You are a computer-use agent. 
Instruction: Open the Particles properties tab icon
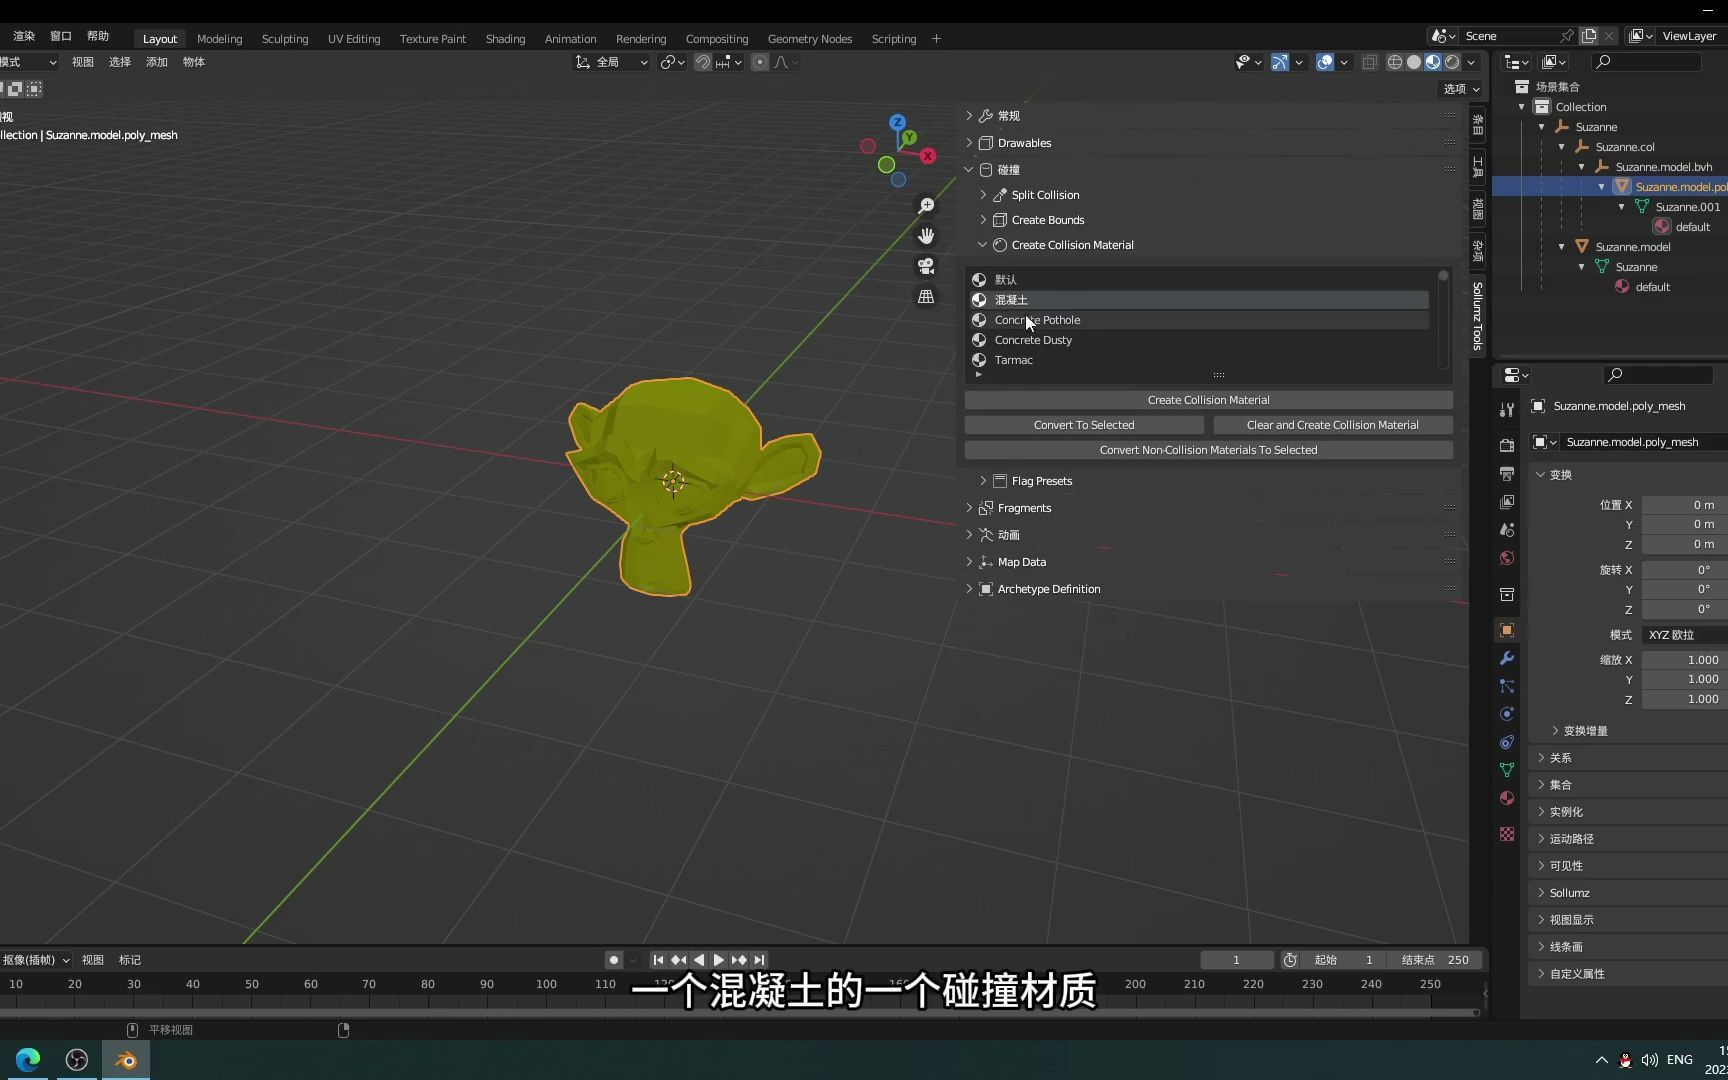tap(1507, 687)
